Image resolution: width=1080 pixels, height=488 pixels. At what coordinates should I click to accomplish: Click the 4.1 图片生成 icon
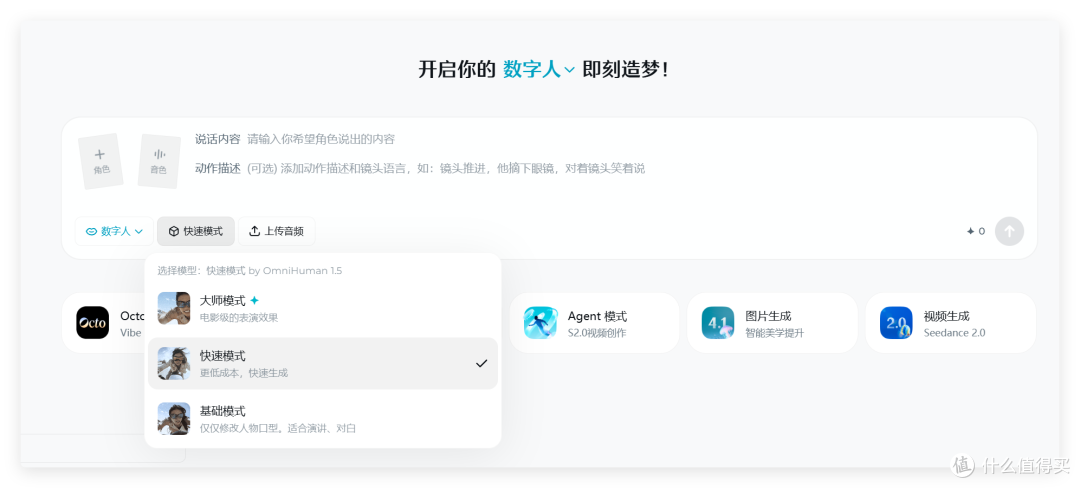coord(718,323)
